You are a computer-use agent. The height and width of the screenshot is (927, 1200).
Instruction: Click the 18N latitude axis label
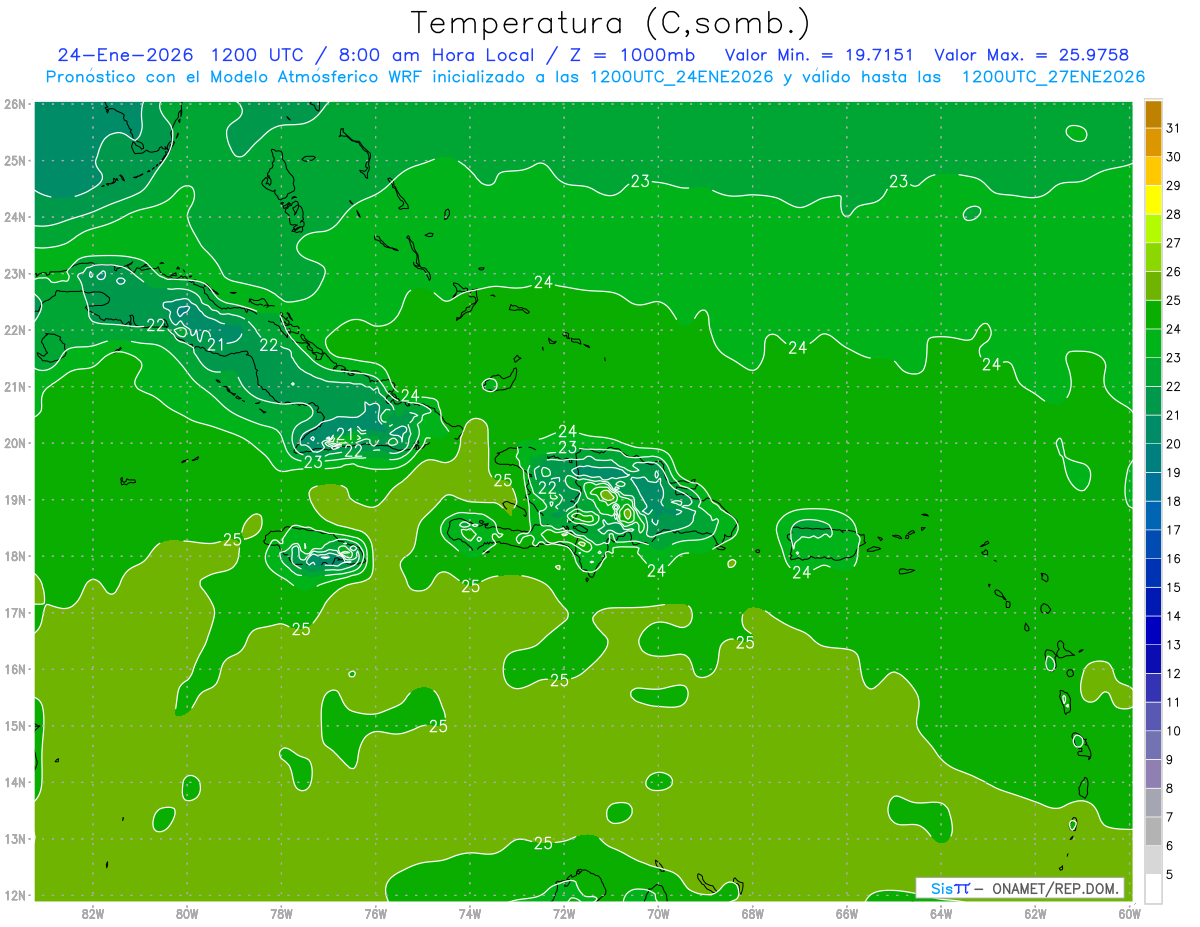14,556
